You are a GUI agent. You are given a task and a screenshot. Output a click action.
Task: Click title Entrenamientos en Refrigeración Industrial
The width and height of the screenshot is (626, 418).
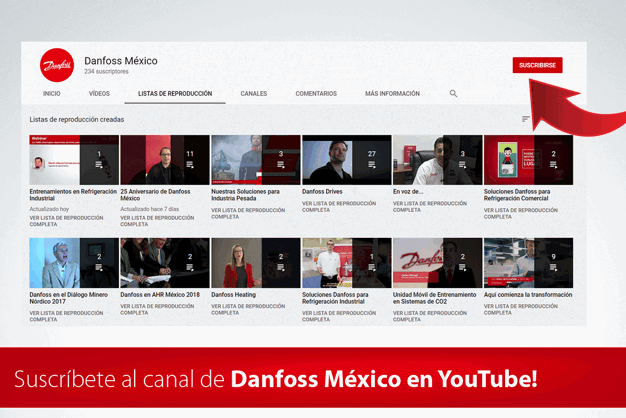(73, 195)
